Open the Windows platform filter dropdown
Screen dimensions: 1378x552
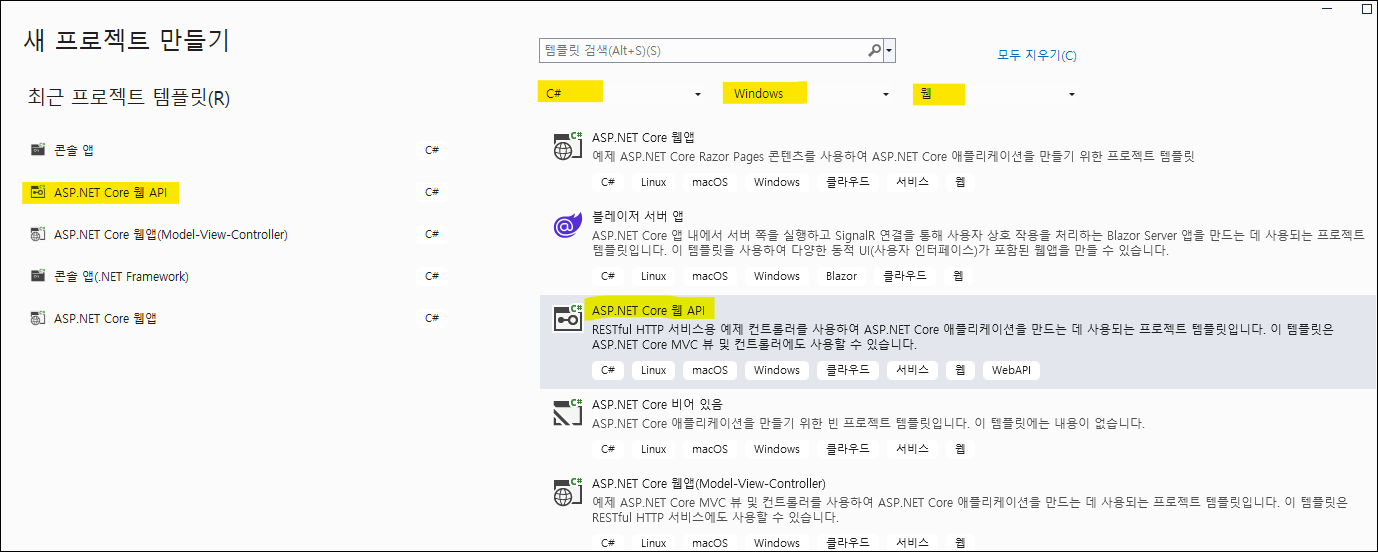click(x=885, y=94)
